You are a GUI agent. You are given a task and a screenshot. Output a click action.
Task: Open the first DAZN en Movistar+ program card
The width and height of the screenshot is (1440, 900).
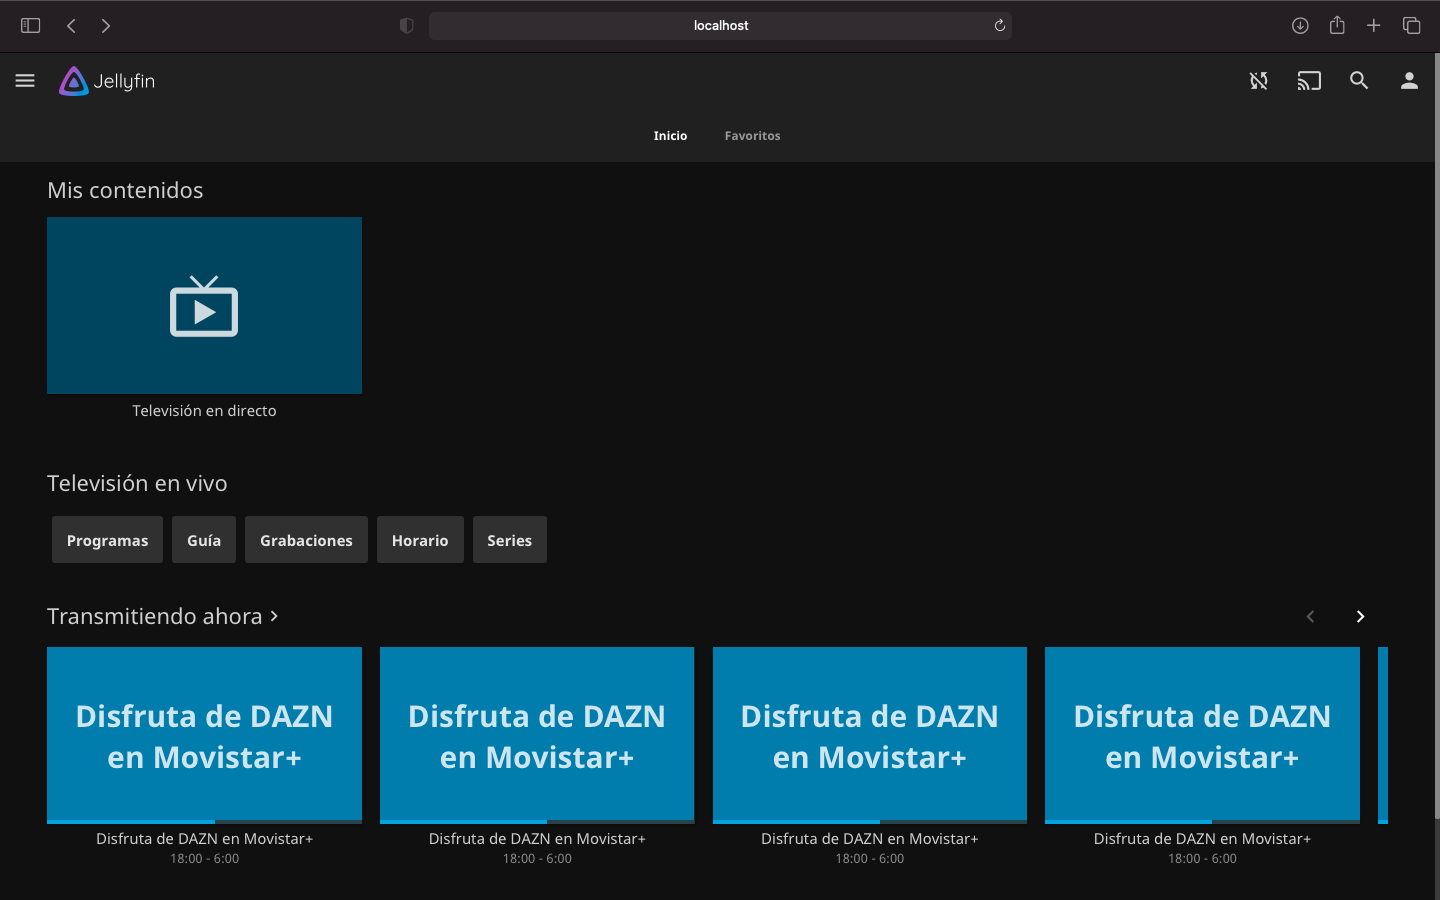(x=204, y=735)
